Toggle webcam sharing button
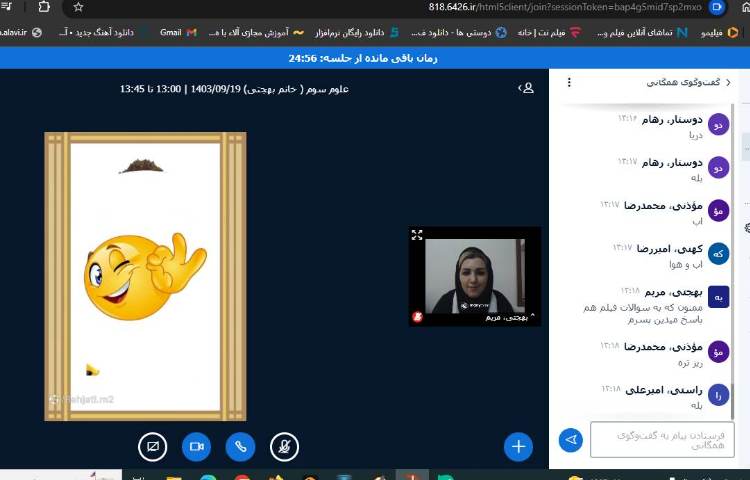This screenshot has width=750, height=480. (x=197, y=446)
